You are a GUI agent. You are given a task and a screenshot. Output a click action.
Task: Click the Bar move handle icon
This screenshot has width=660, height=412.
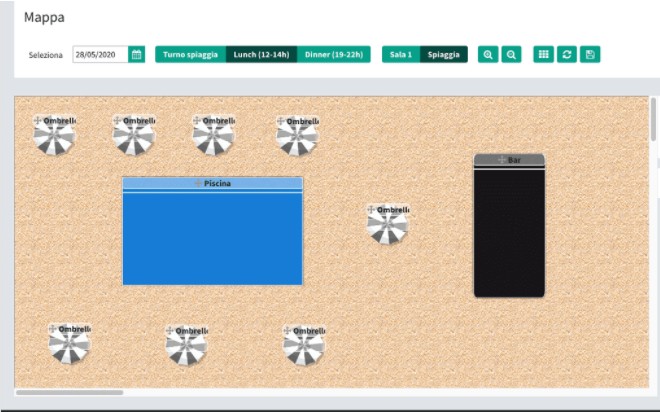501,160
